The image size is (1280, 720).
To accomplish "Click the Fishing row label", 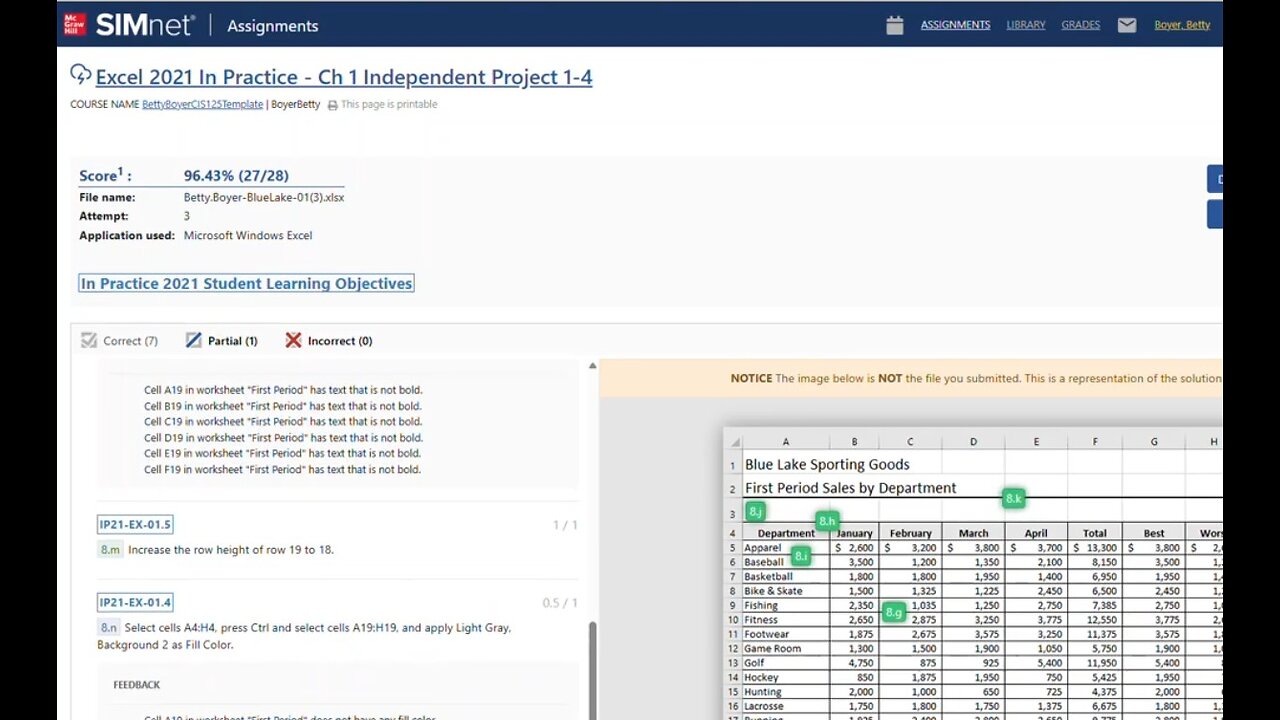I will (x=761, y=605).
